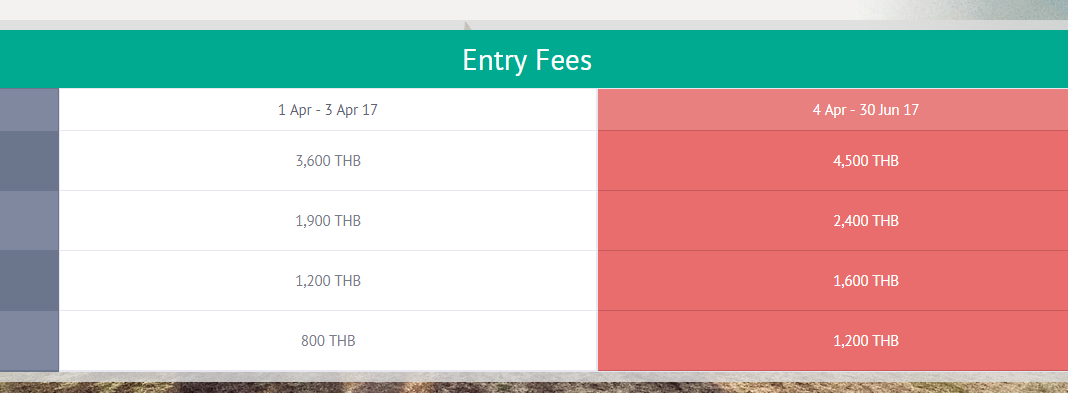The height and width of the screenshot is (393, 1068).
Task: Select the 1 Apr - 3 Apr 17 column header
Action: pos(328,110)
